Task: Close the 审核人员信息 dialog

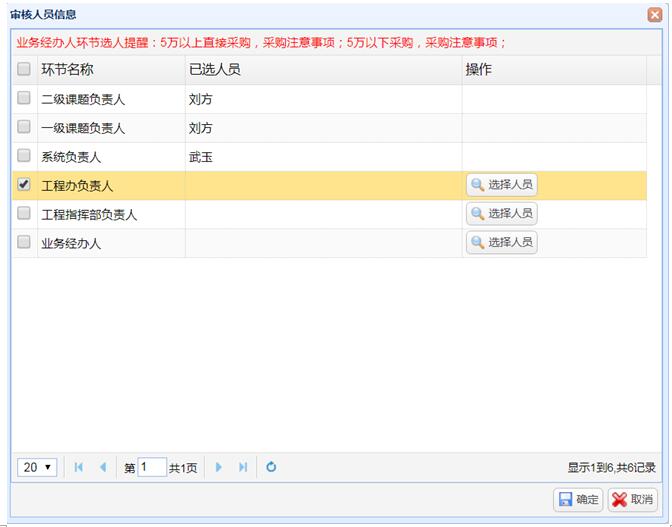Action: tap(655, 15)
